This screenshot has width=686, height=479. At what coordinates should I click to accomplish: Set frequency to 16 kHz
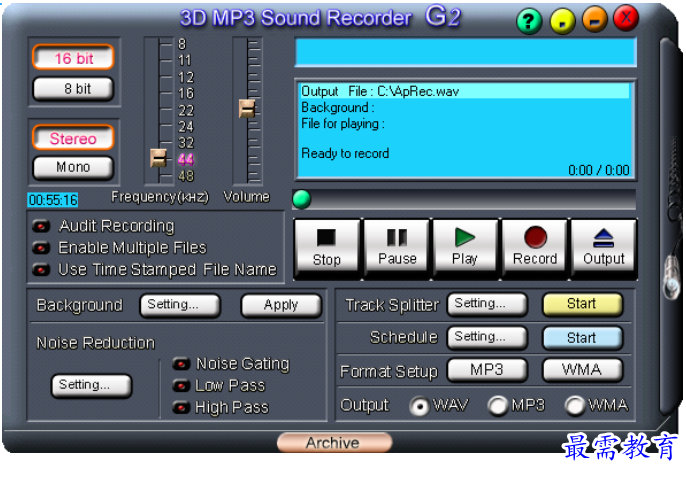click(x=186, y=93)
